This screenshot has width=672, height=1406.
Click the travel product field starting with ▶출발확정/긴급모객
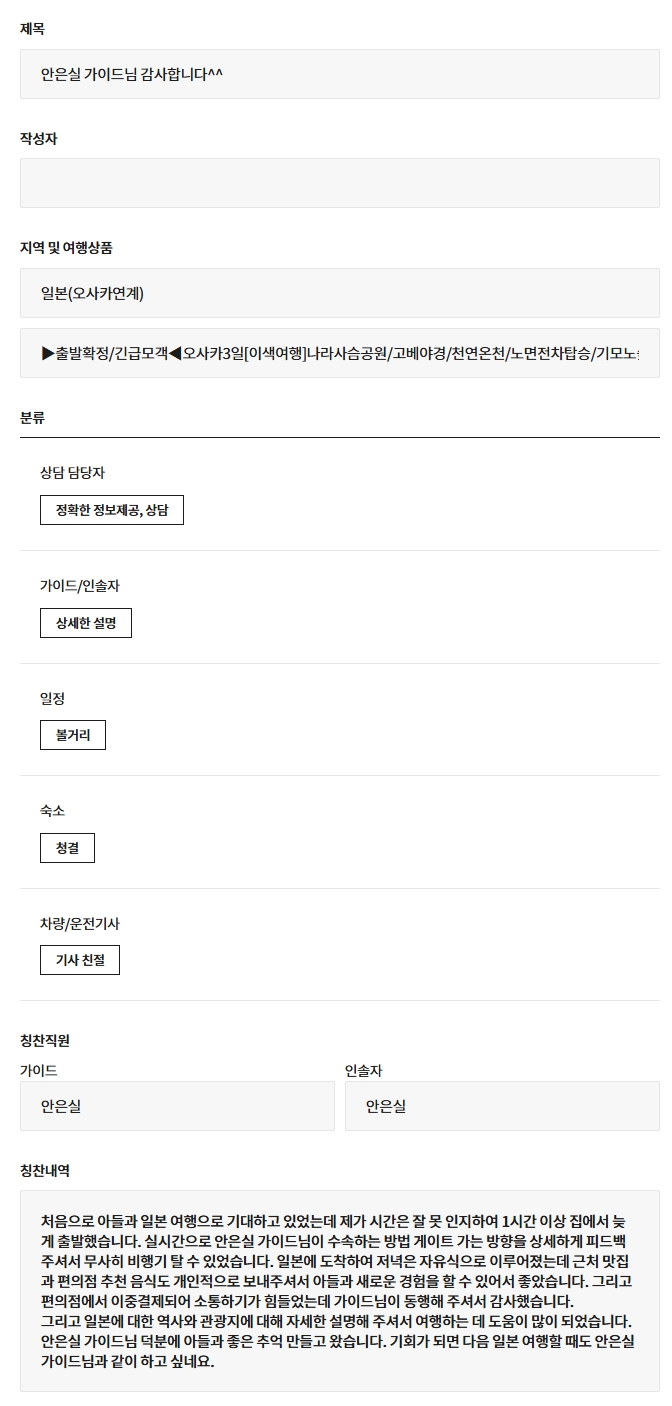coord(339,353)
